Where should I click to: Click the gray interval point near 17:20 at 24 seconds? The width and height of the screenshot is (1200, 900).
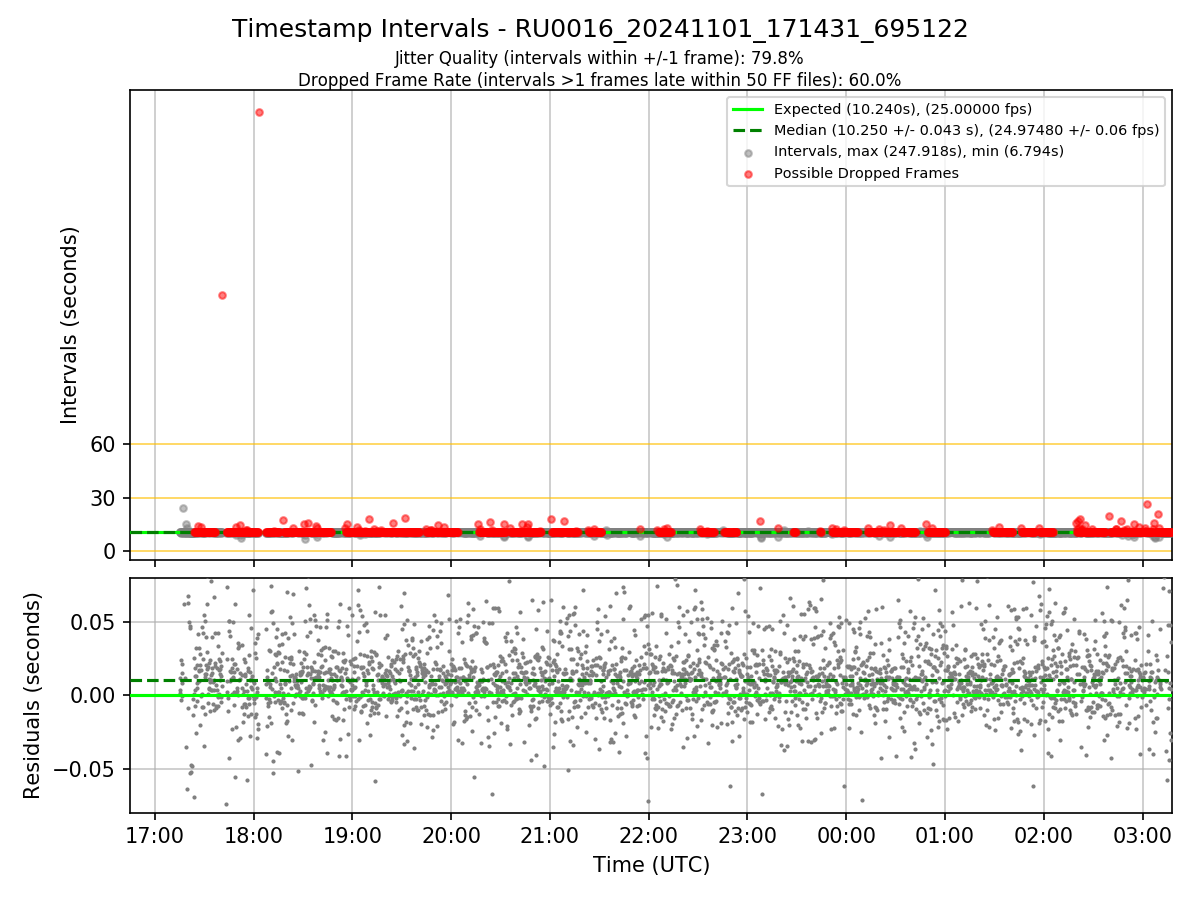(183, 508)
